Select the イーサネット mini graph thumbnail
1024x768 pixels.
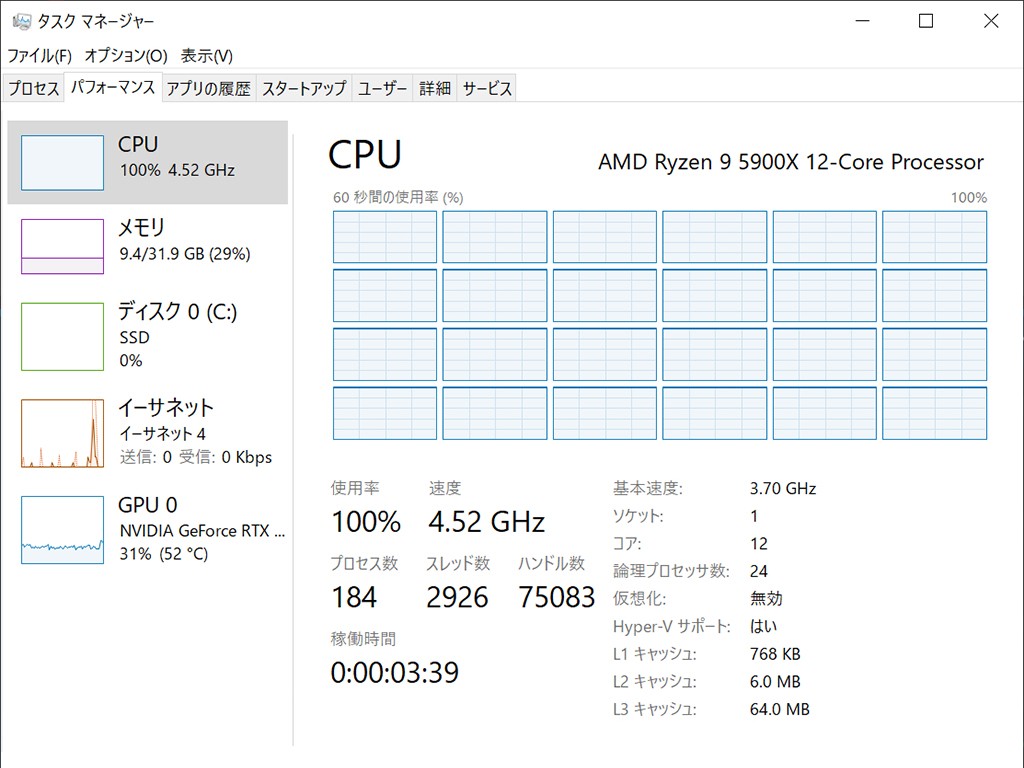coord(62,433)
